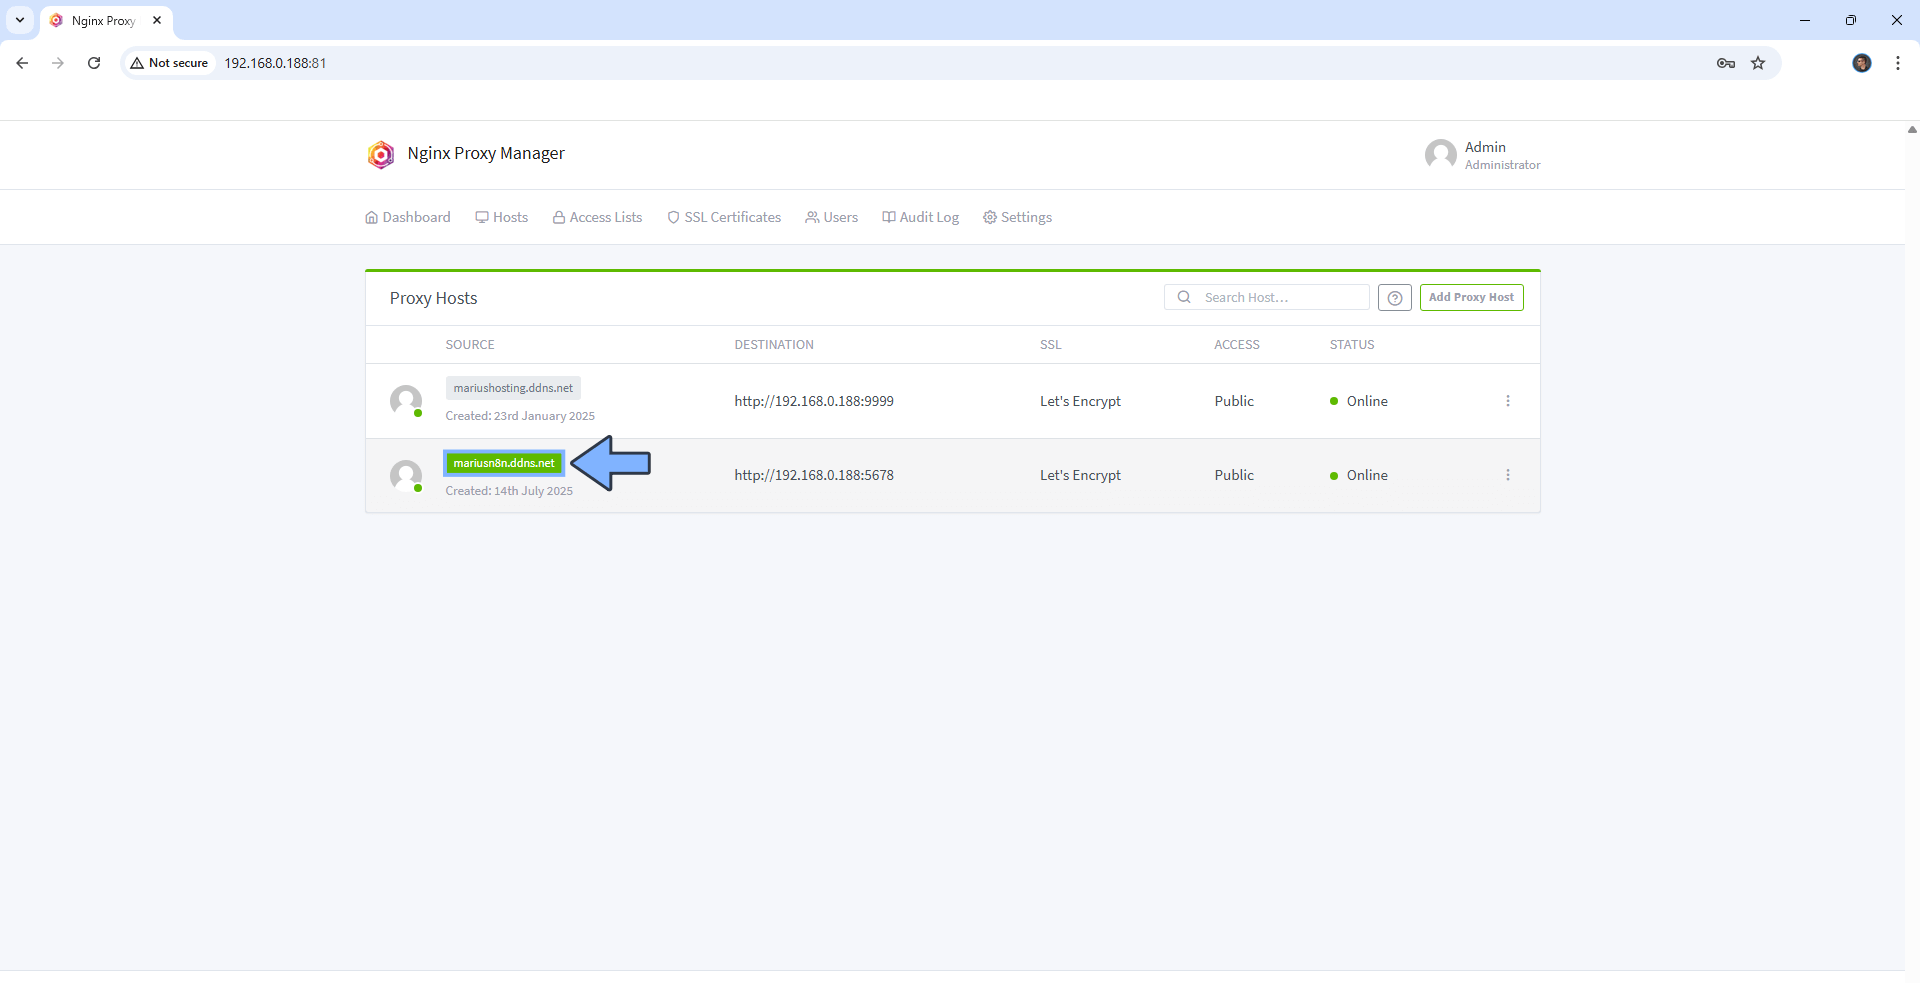Click the avatar beside mariushosting.ddns.net
Image resolution: width=1920 pixels, height=983 pixels.
click(x=406, y=401)
